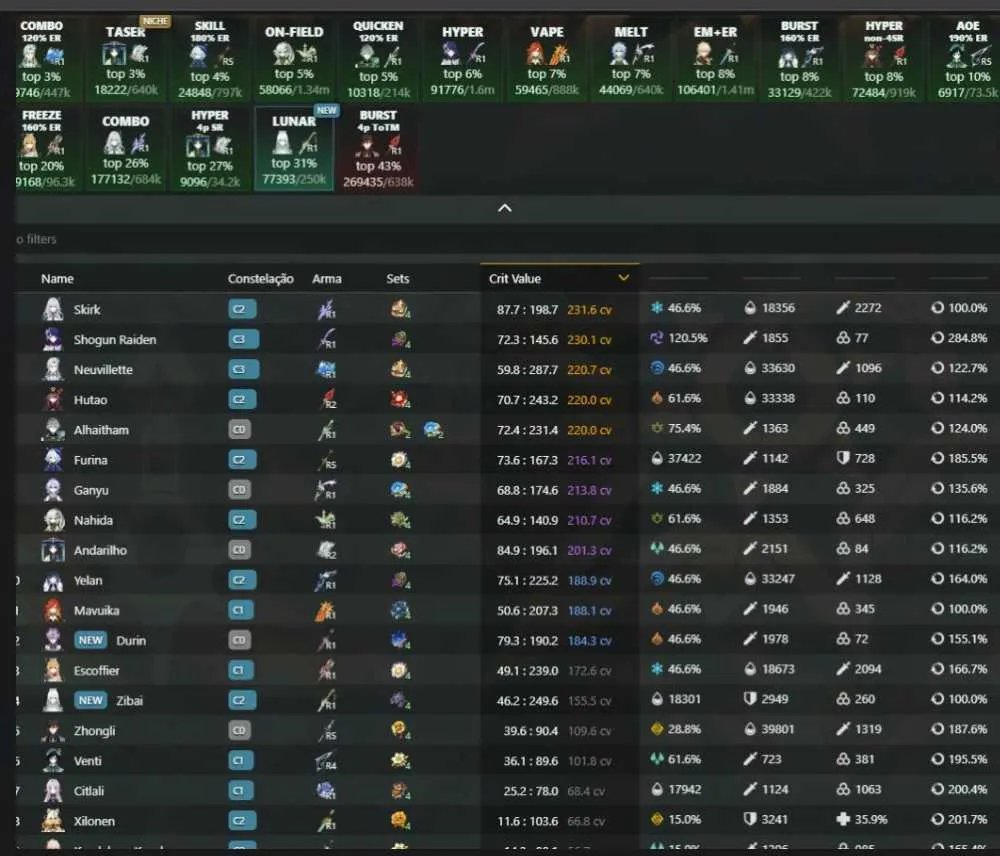Image resolution: width=1000 pixels, height=856 pixels.
Task: Click Venti's weapon icon
Action: 327,761
